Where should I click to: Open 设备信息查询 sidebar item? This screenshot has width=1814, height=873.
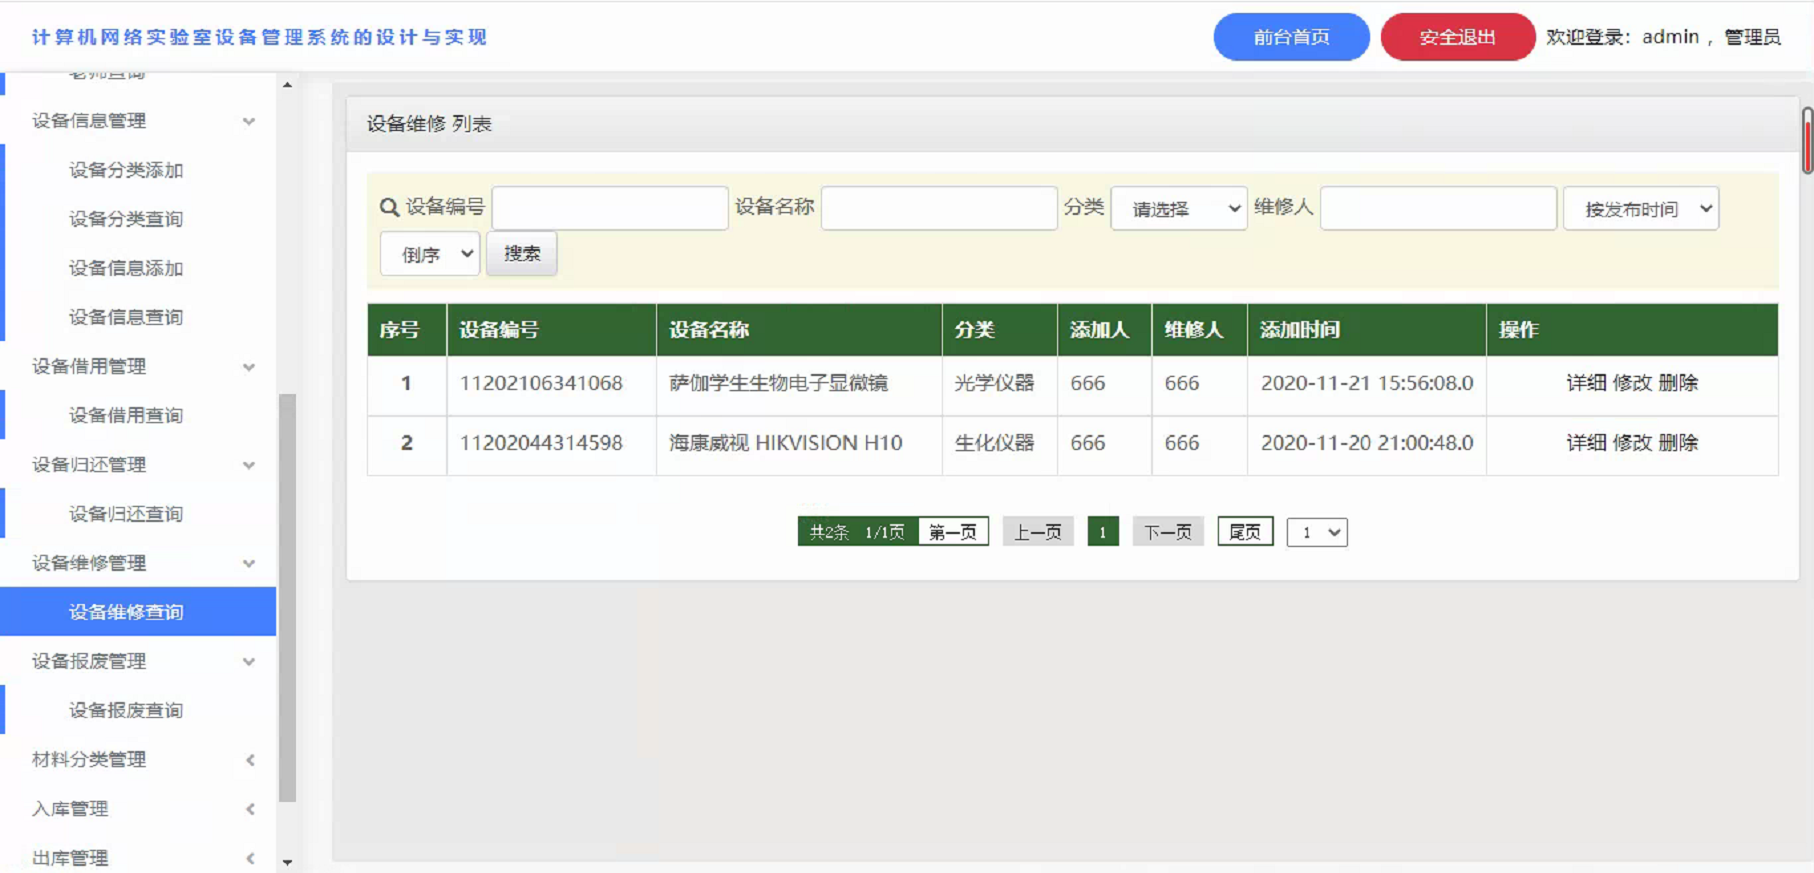[126, 317]
